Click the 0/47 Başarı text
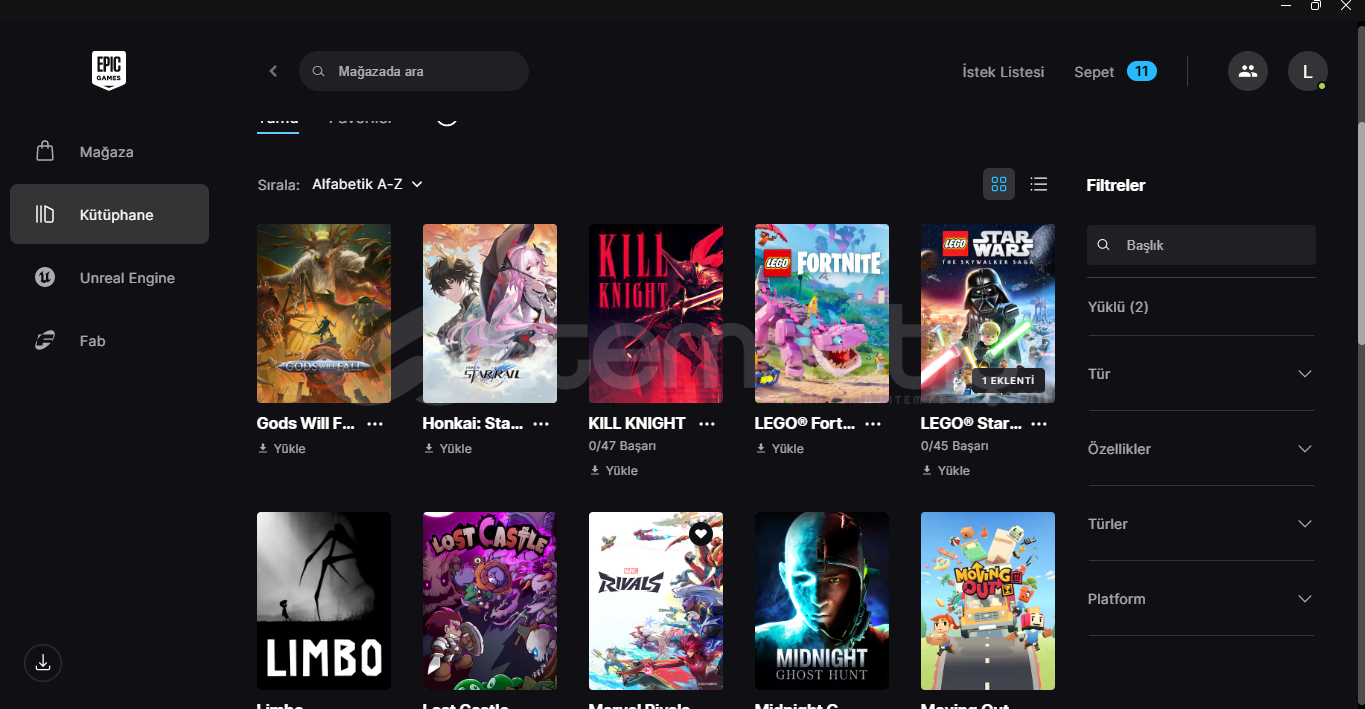The height and width of the screenshot is (709, 1365). coord(622,446)
